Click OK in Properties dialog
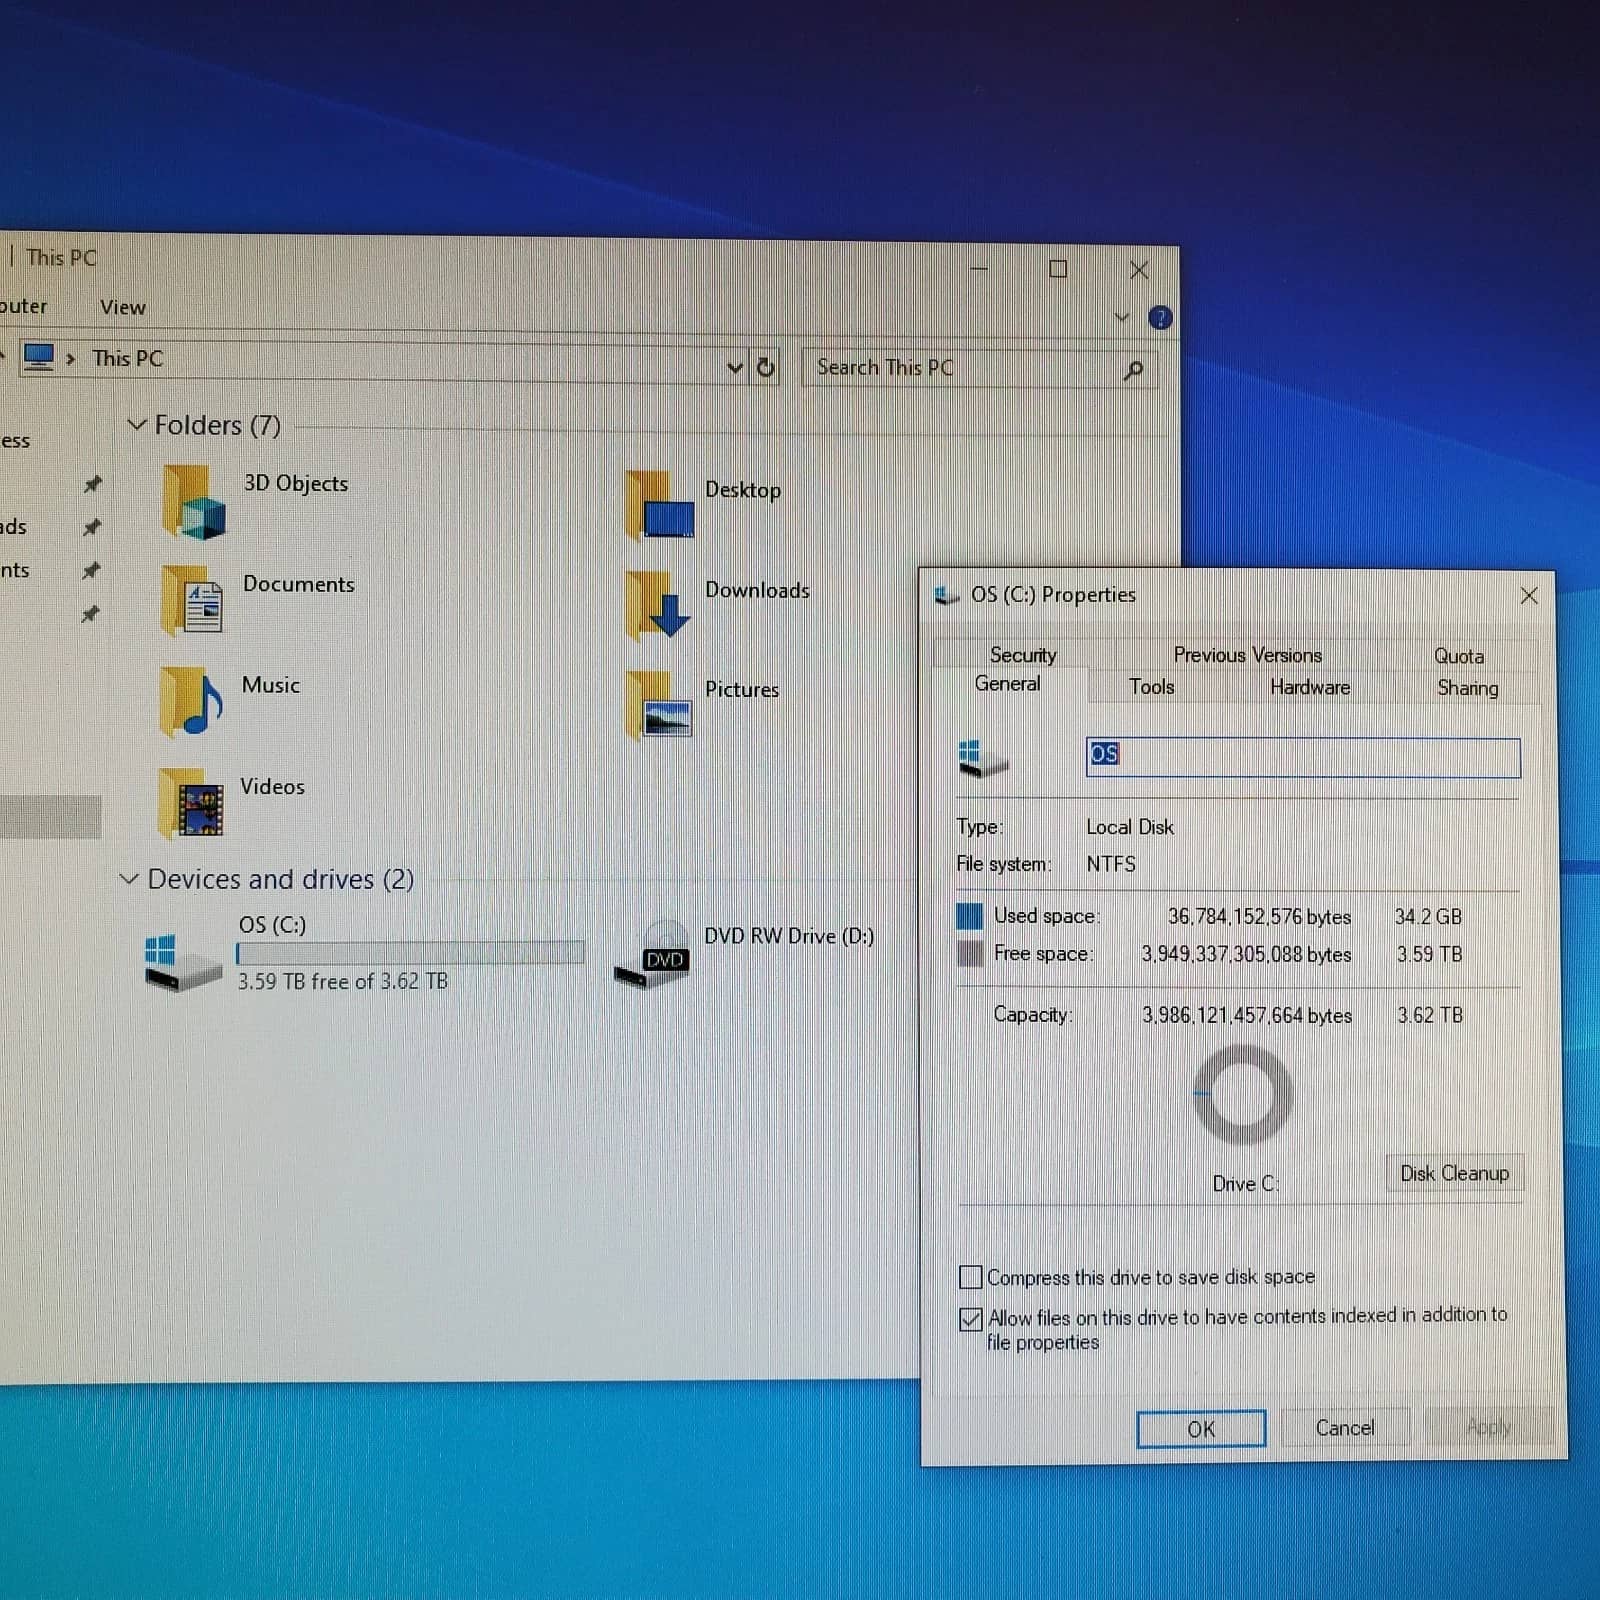Viewport: 1600px width, 1600px height. [1201, 1429]
